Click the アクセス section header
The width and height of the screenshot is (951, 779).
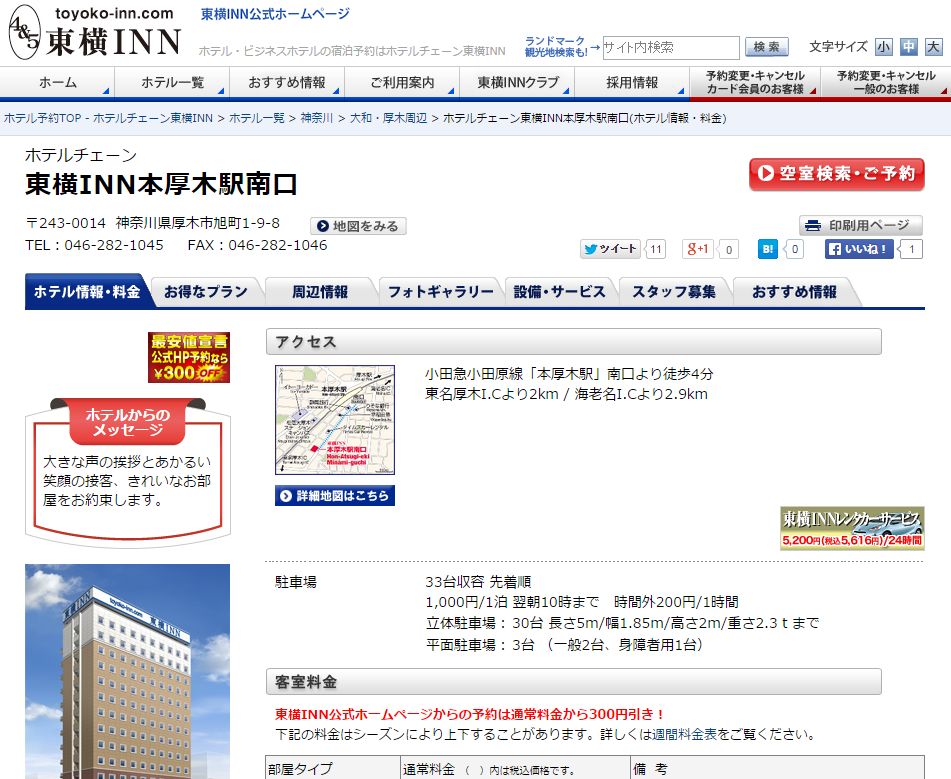click(x=574, y=342)
